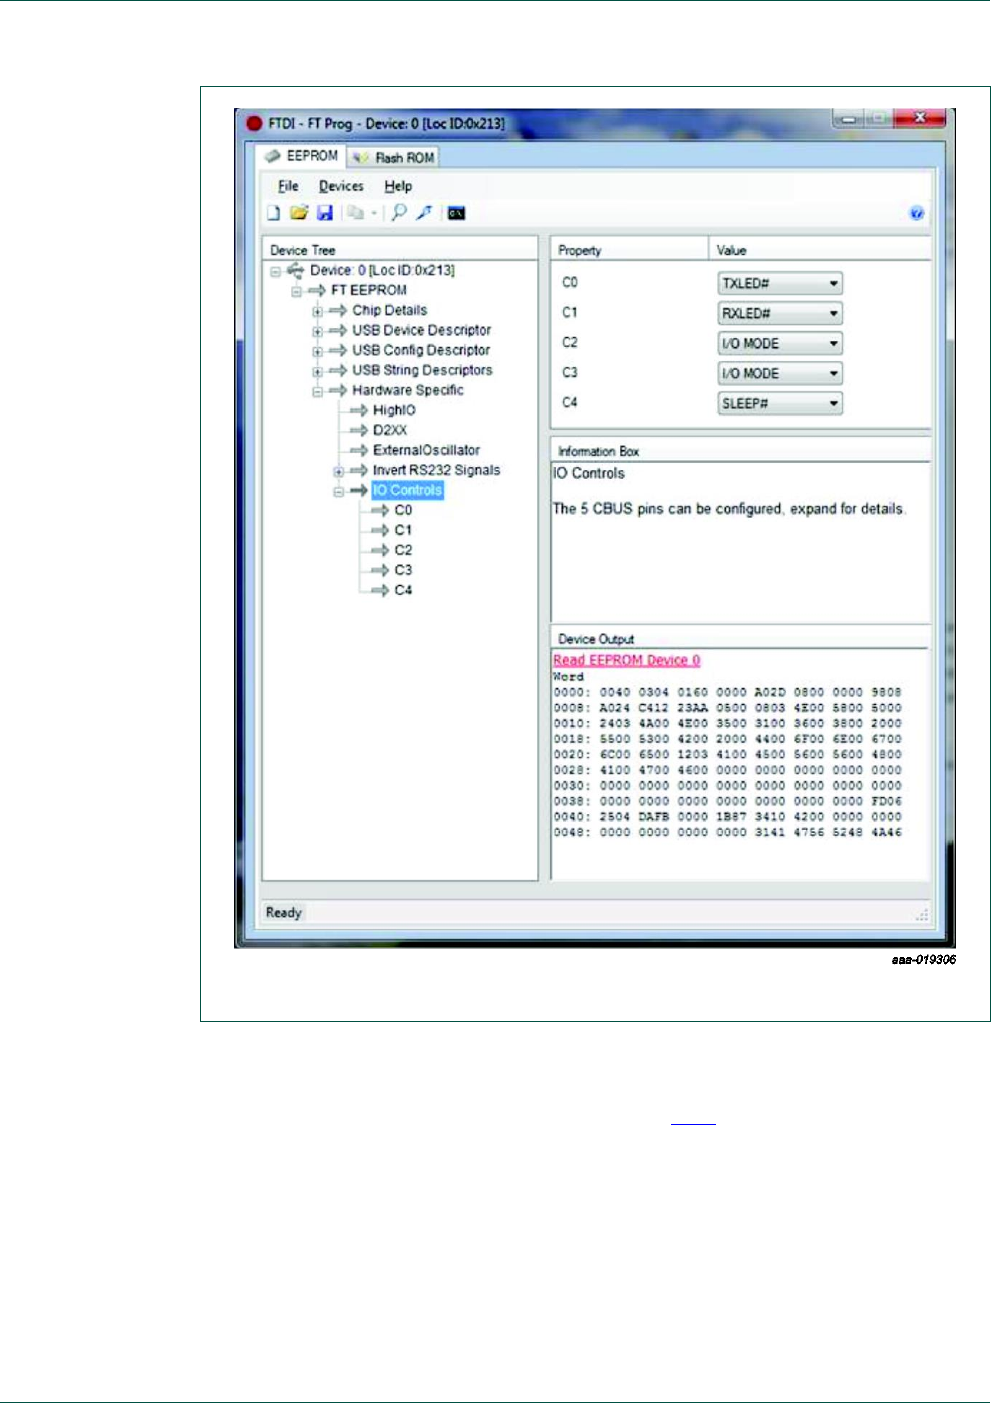Click the window size grip in status bar
Image resolution: width=991 pixels, height=1403 pixels.
[x=922, y=914]
